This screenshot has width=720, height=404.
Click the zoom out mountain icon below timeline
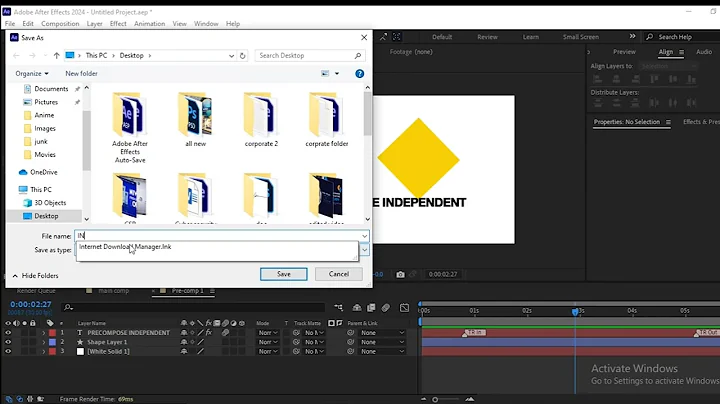(x=423, y=399)
